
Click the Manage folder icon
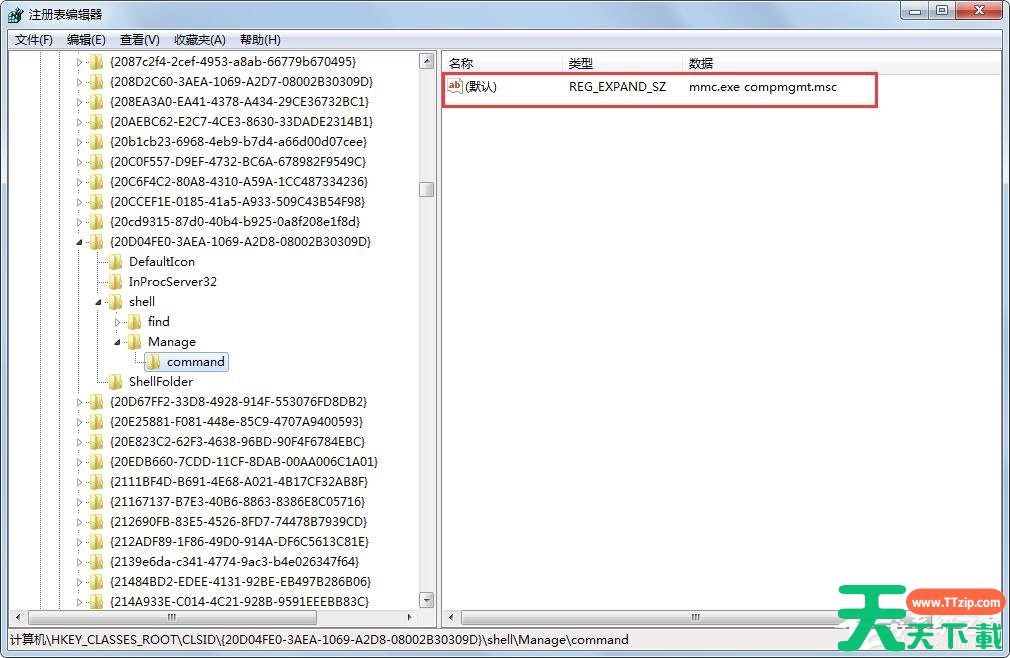(x=135, y=342)
